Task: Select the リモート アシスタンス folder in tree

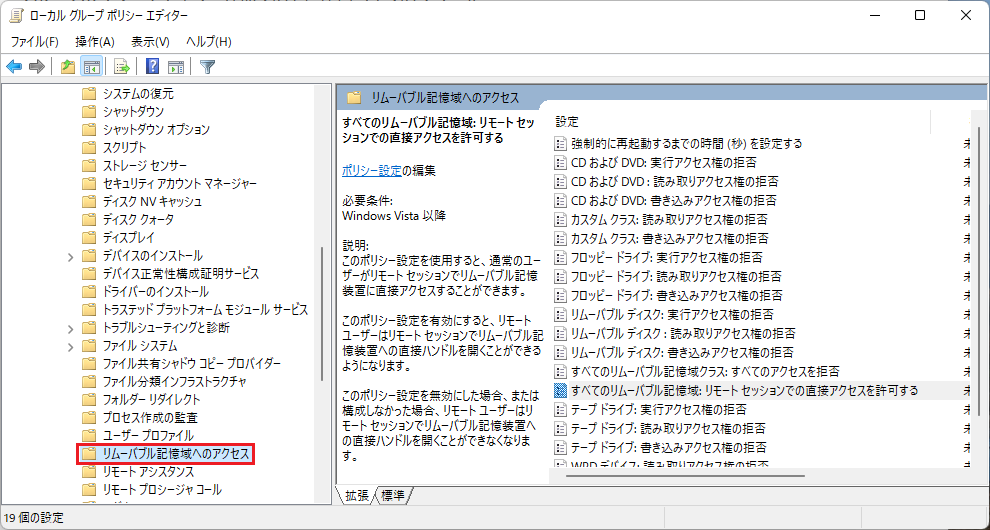Action: coord(148,472)
